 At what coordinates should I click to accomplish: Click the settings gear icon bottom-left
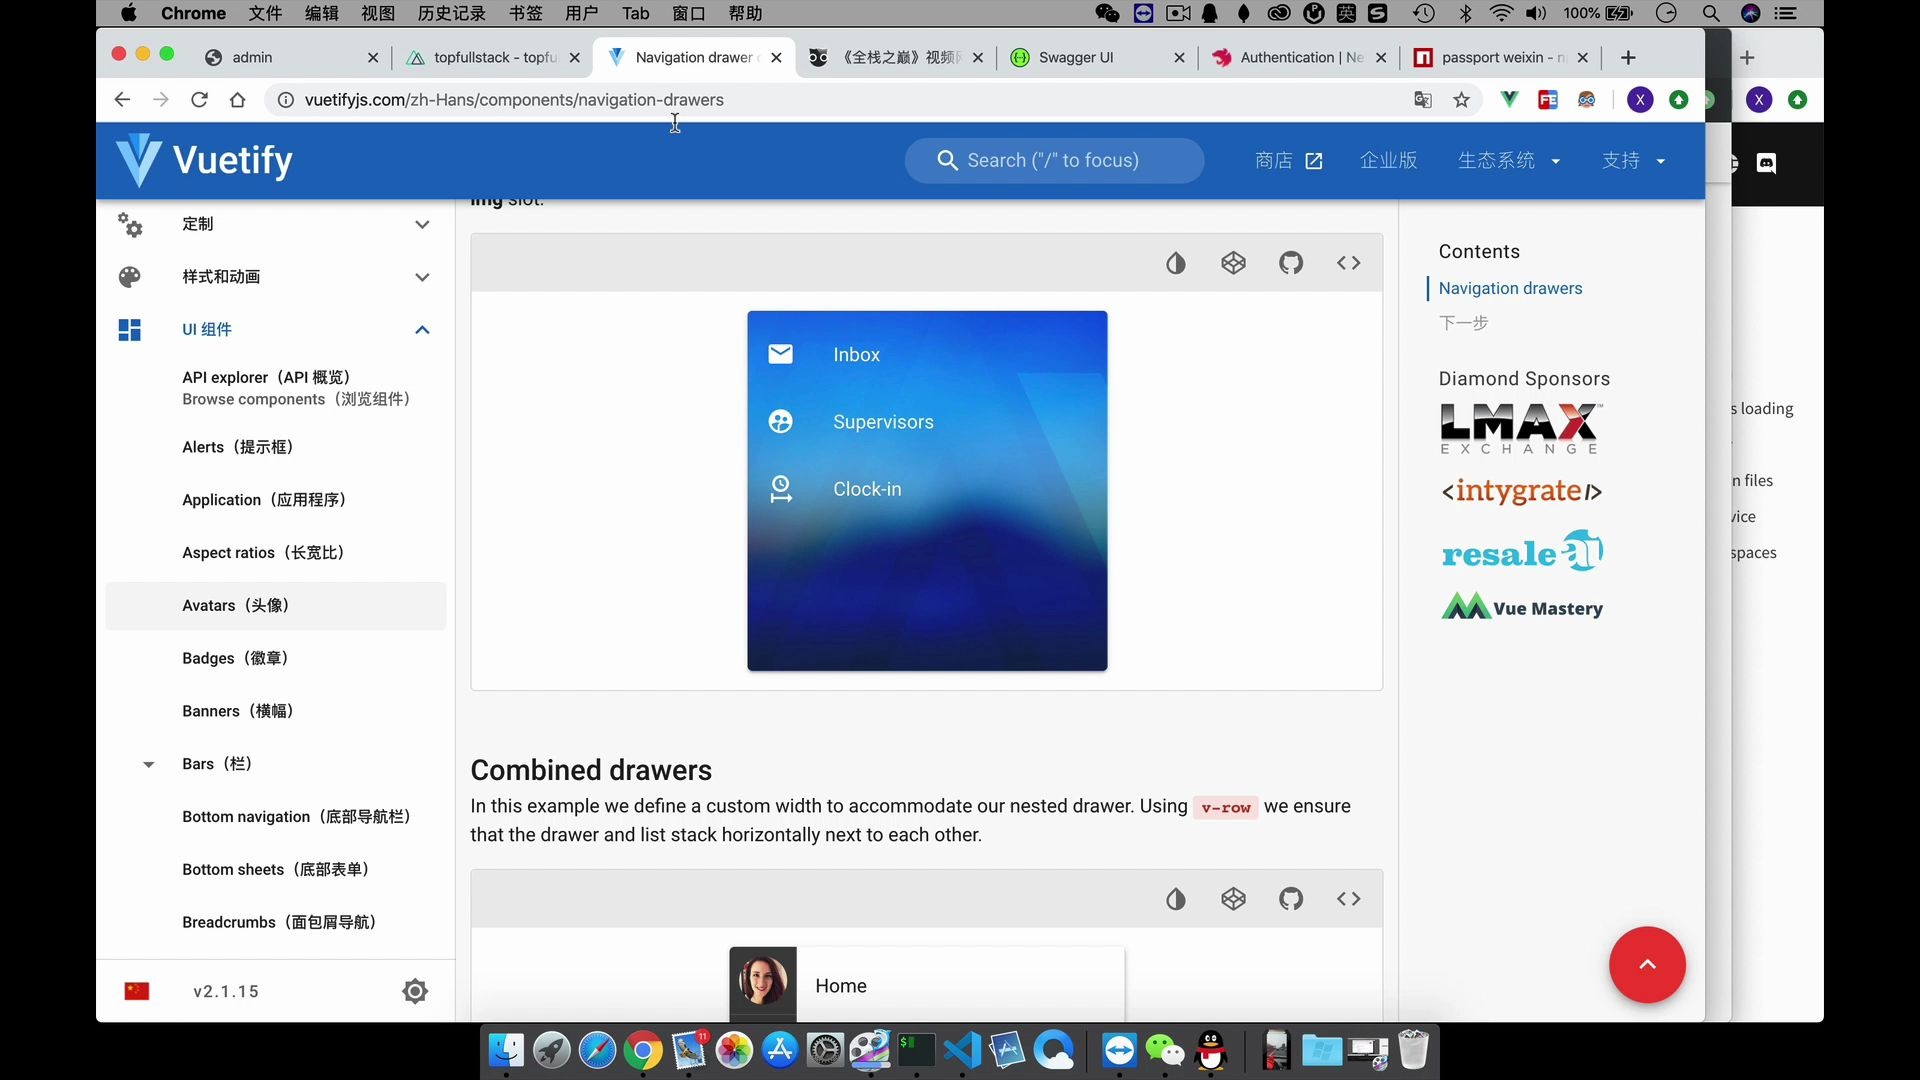413,990
